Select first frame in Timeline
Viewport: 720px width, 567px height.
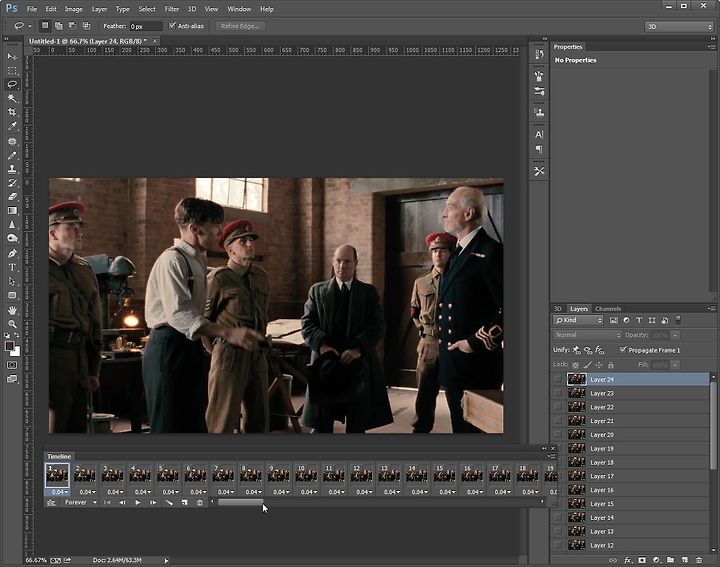coord(107,503)
